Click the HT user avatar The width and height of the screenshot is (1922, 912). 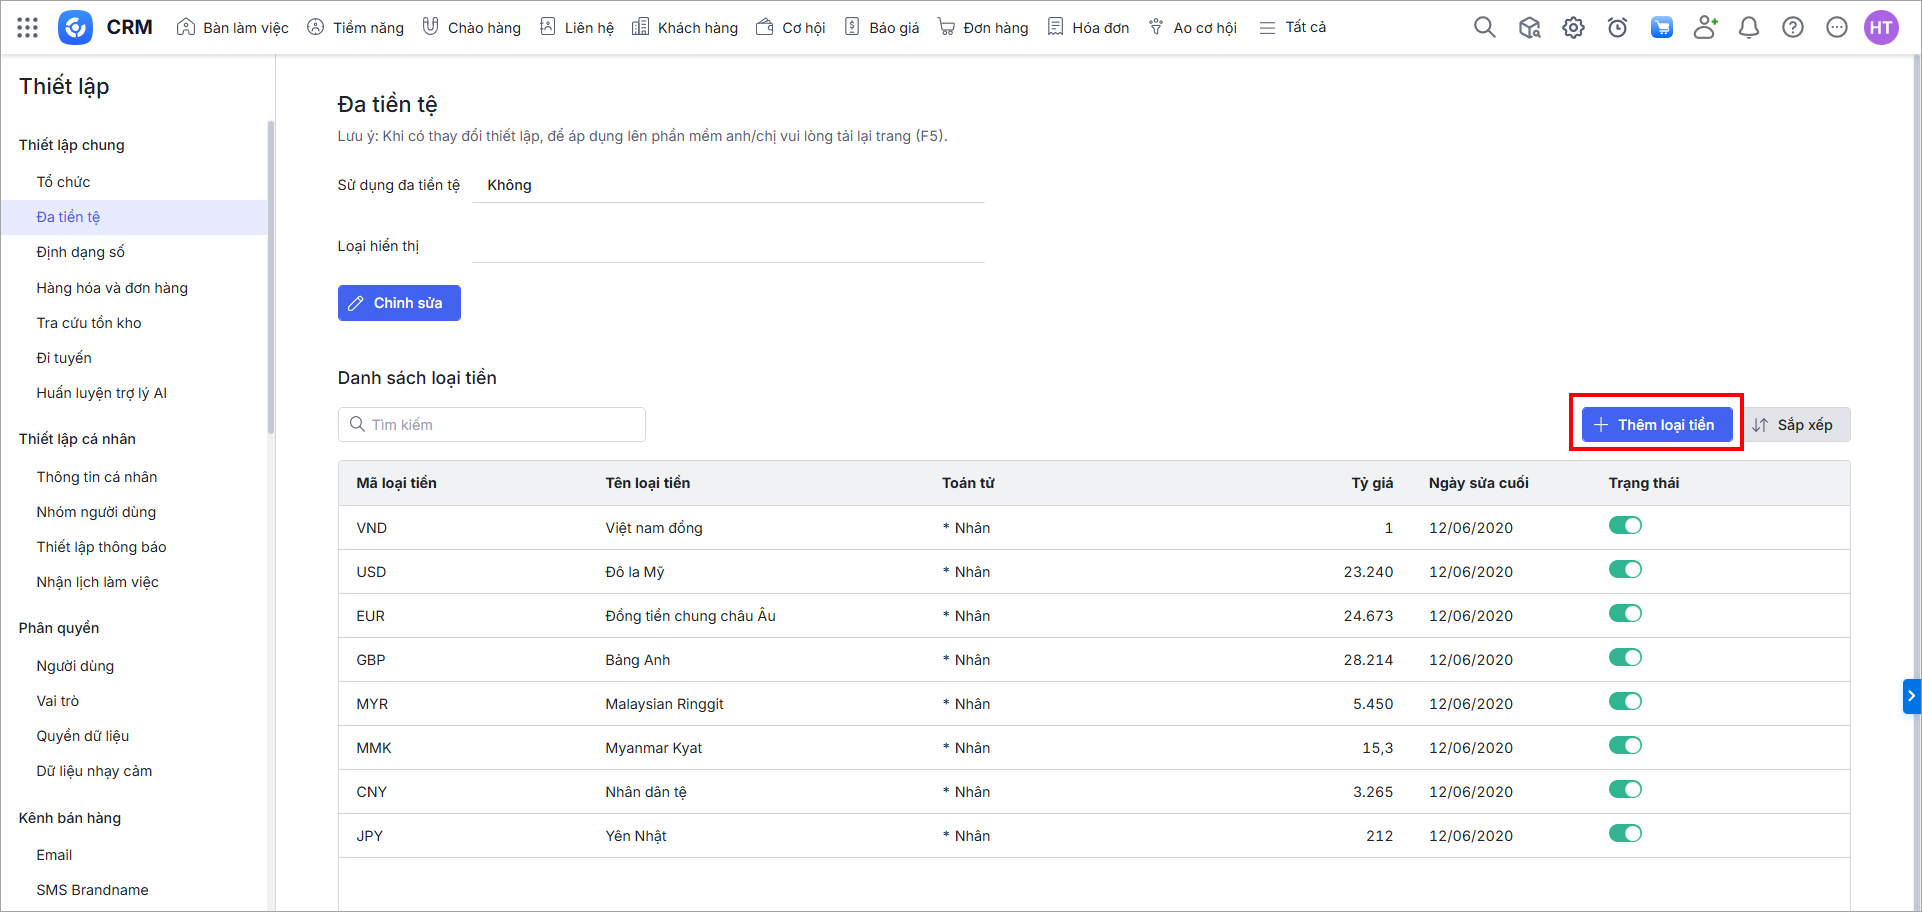pyautogui.click(x=1881, y=28)
